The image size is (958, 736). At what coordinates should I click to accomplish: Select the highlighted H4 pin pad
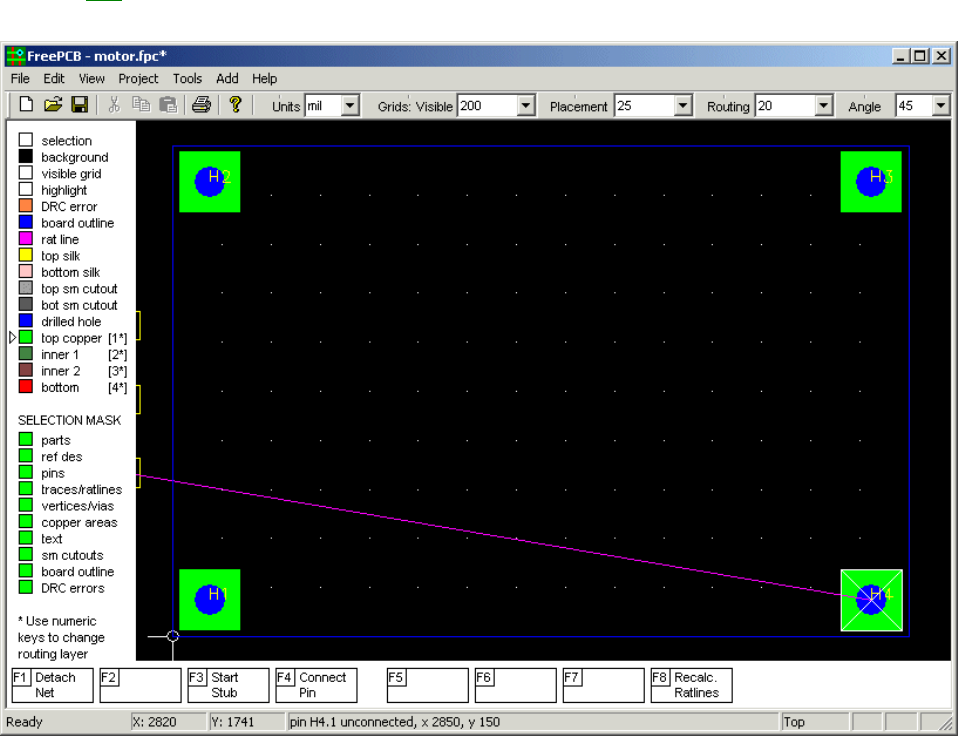[x=871, y=600]
